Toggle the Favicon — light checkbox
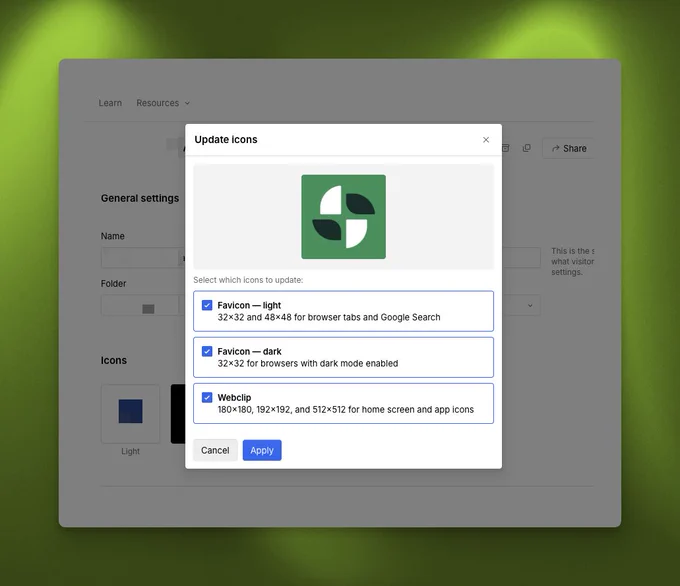 (x=207, y=305)
